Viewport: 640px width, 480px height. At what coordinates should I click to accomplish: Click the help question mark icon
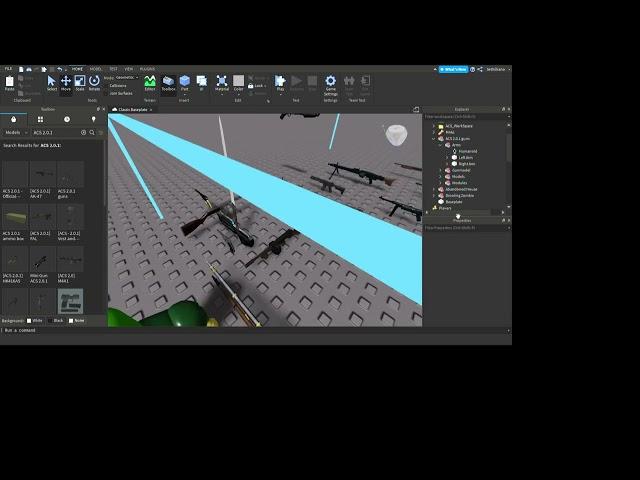[x=473, y=69]
